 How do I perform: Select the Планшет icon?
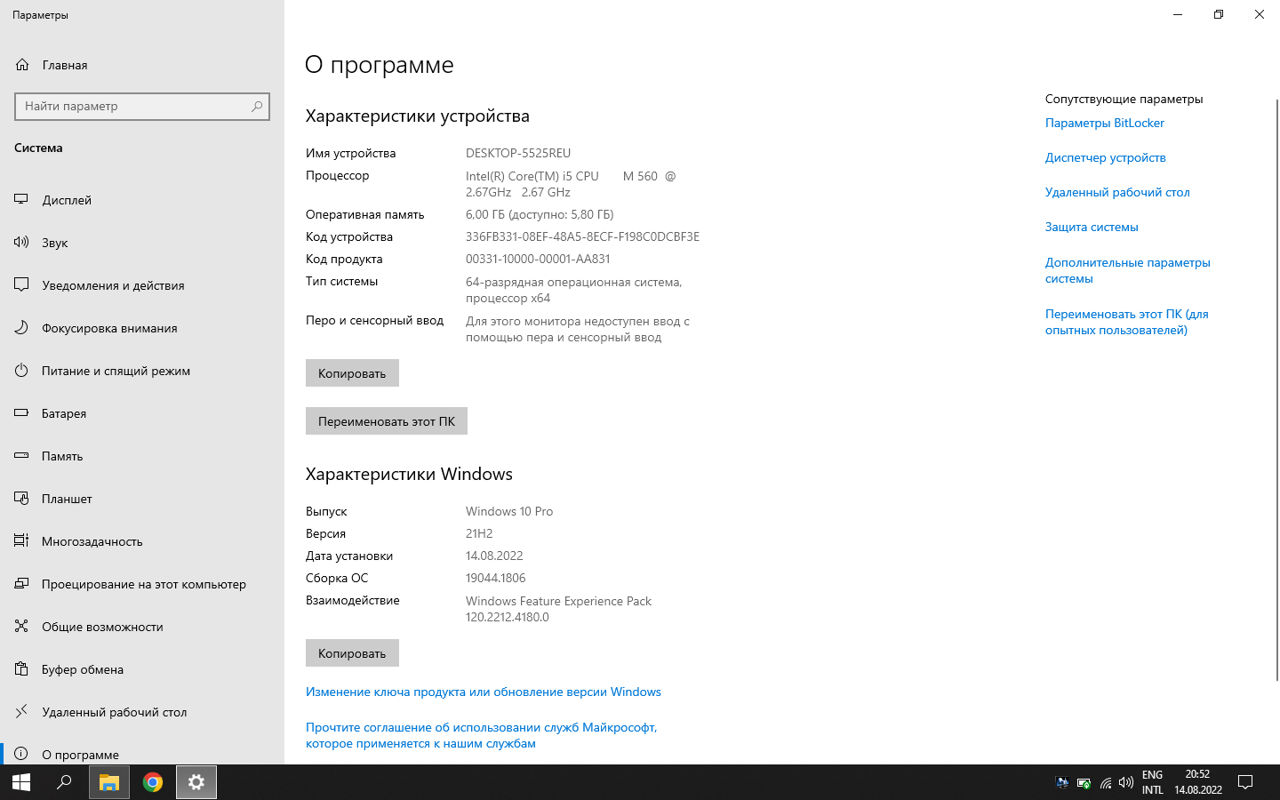pyautogui.click(x=21, y=499)
